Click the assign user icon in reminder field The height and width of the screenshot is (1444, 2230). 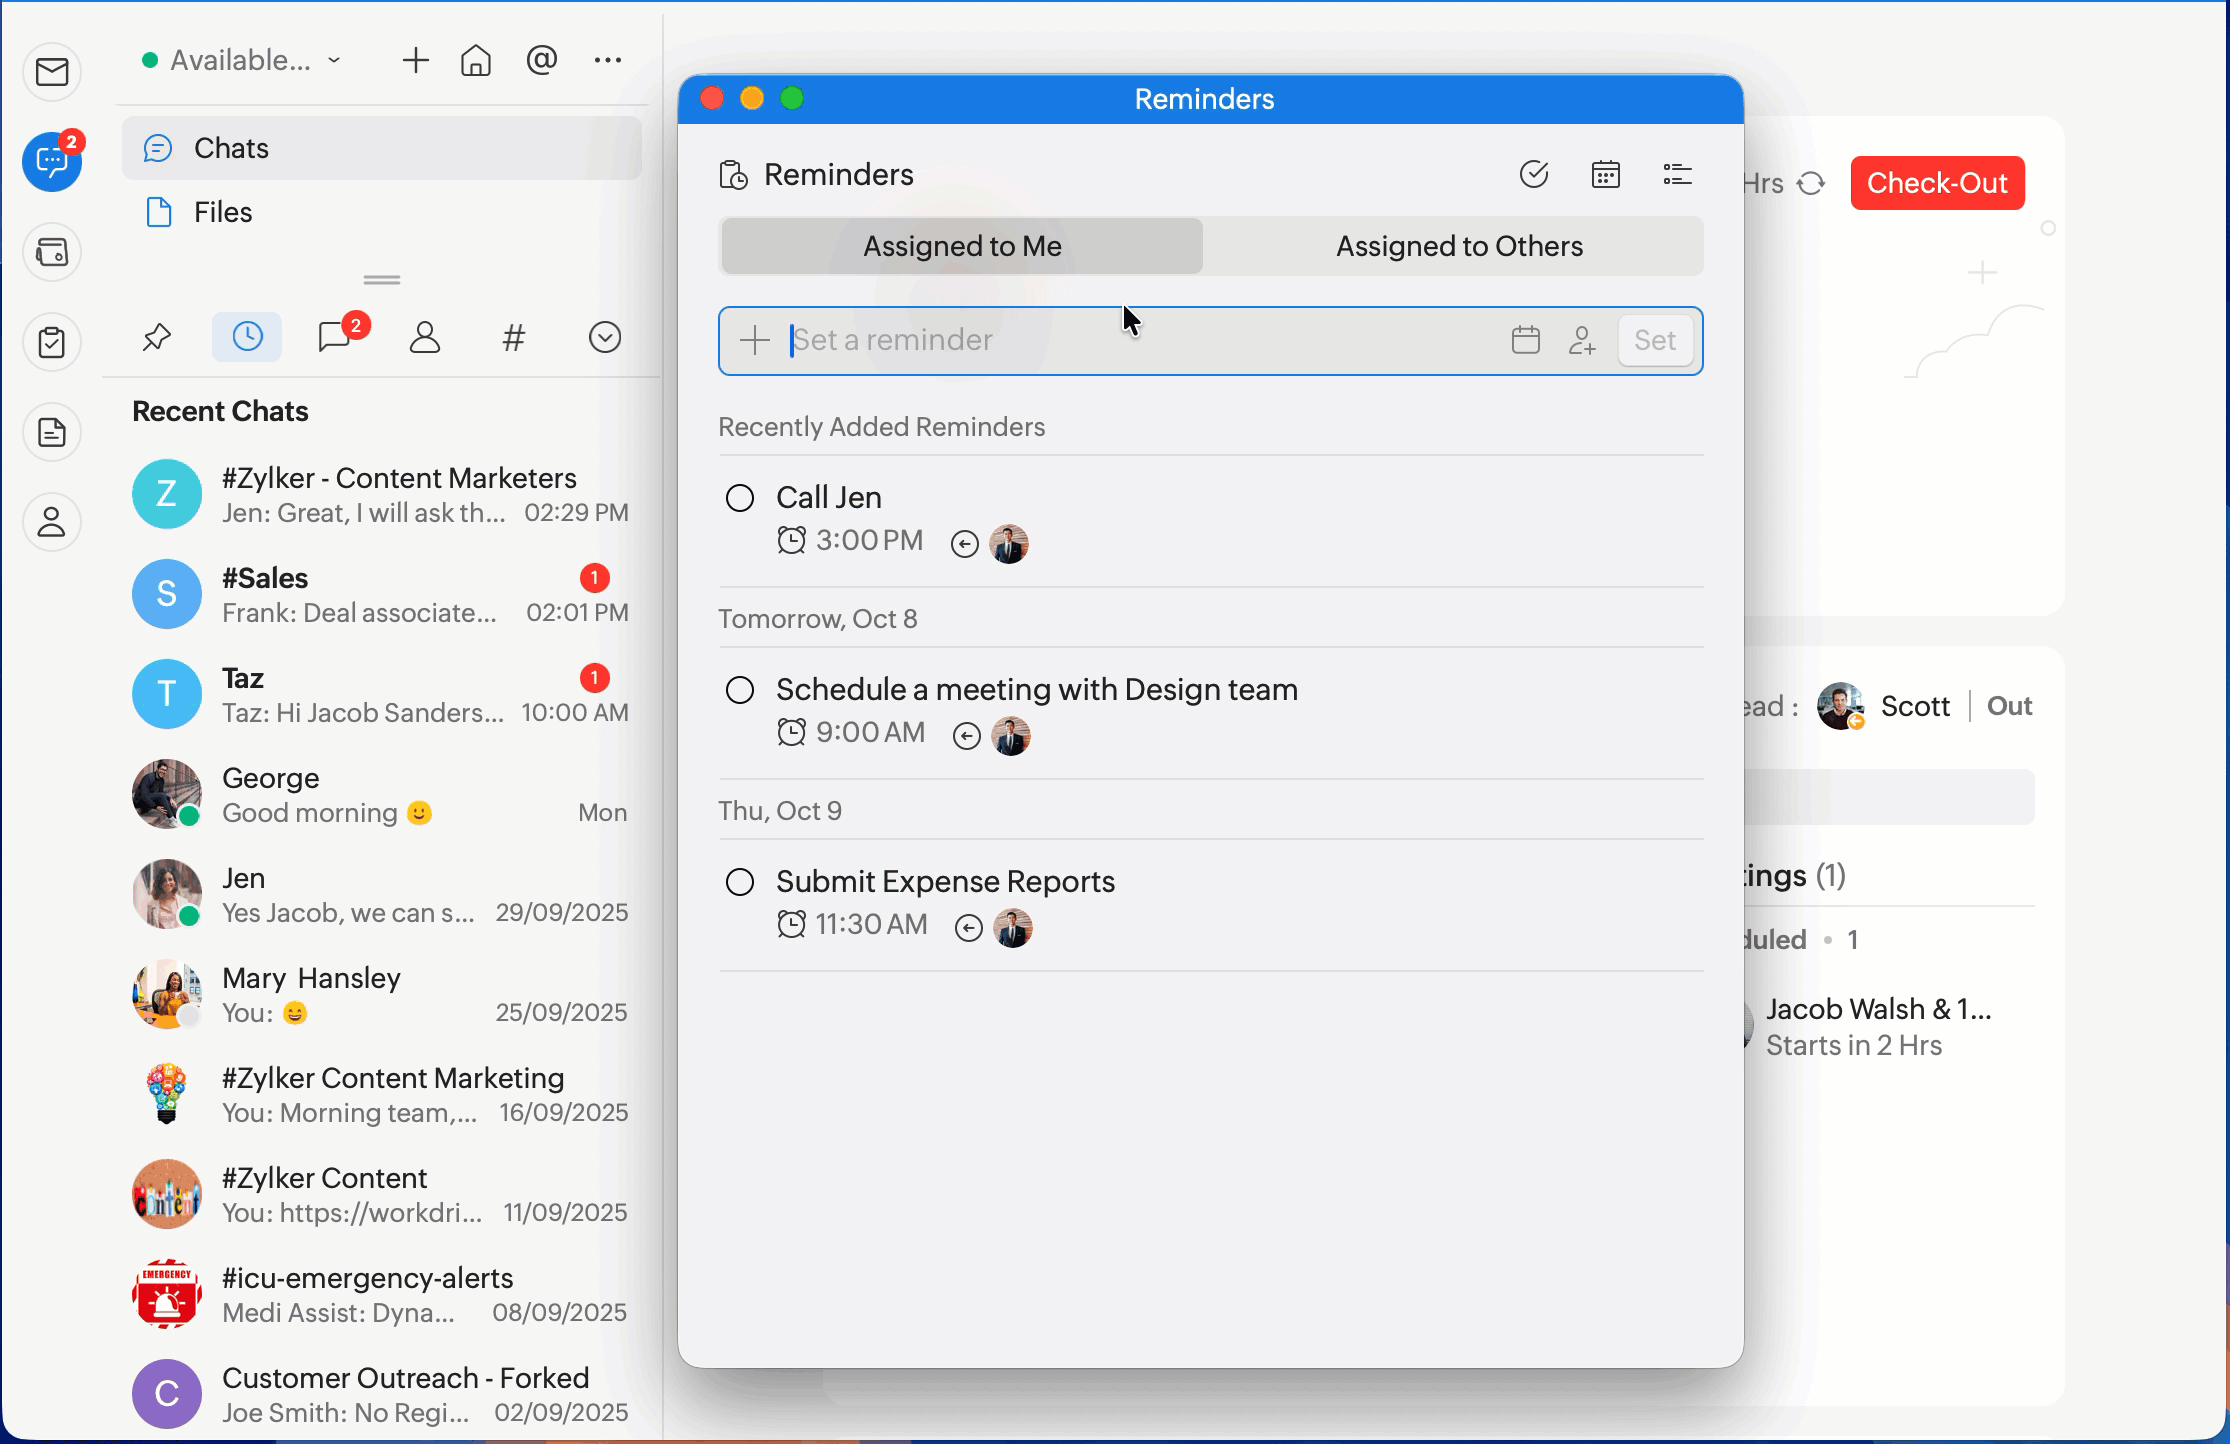(1582, 341)
